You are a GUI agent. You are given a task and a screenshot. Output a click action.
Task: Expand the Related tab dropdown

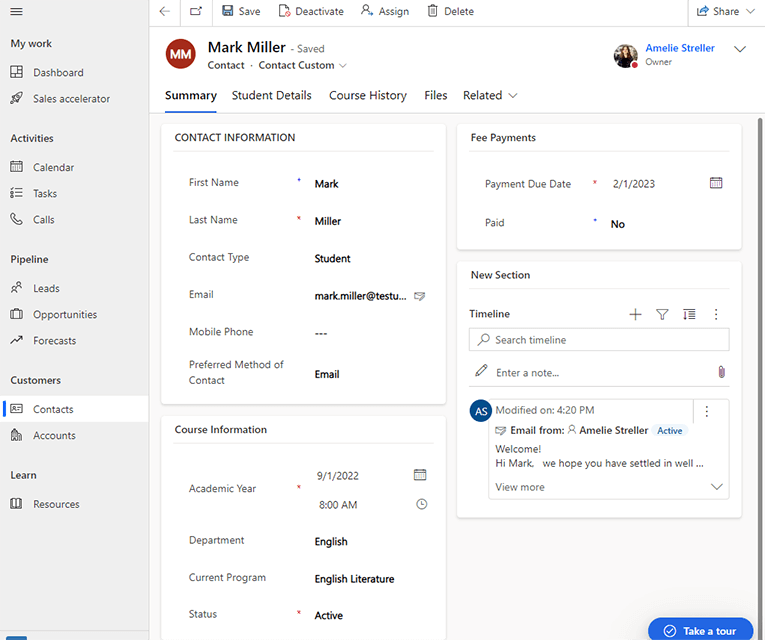pyautogui.click(x=490, y=95)
